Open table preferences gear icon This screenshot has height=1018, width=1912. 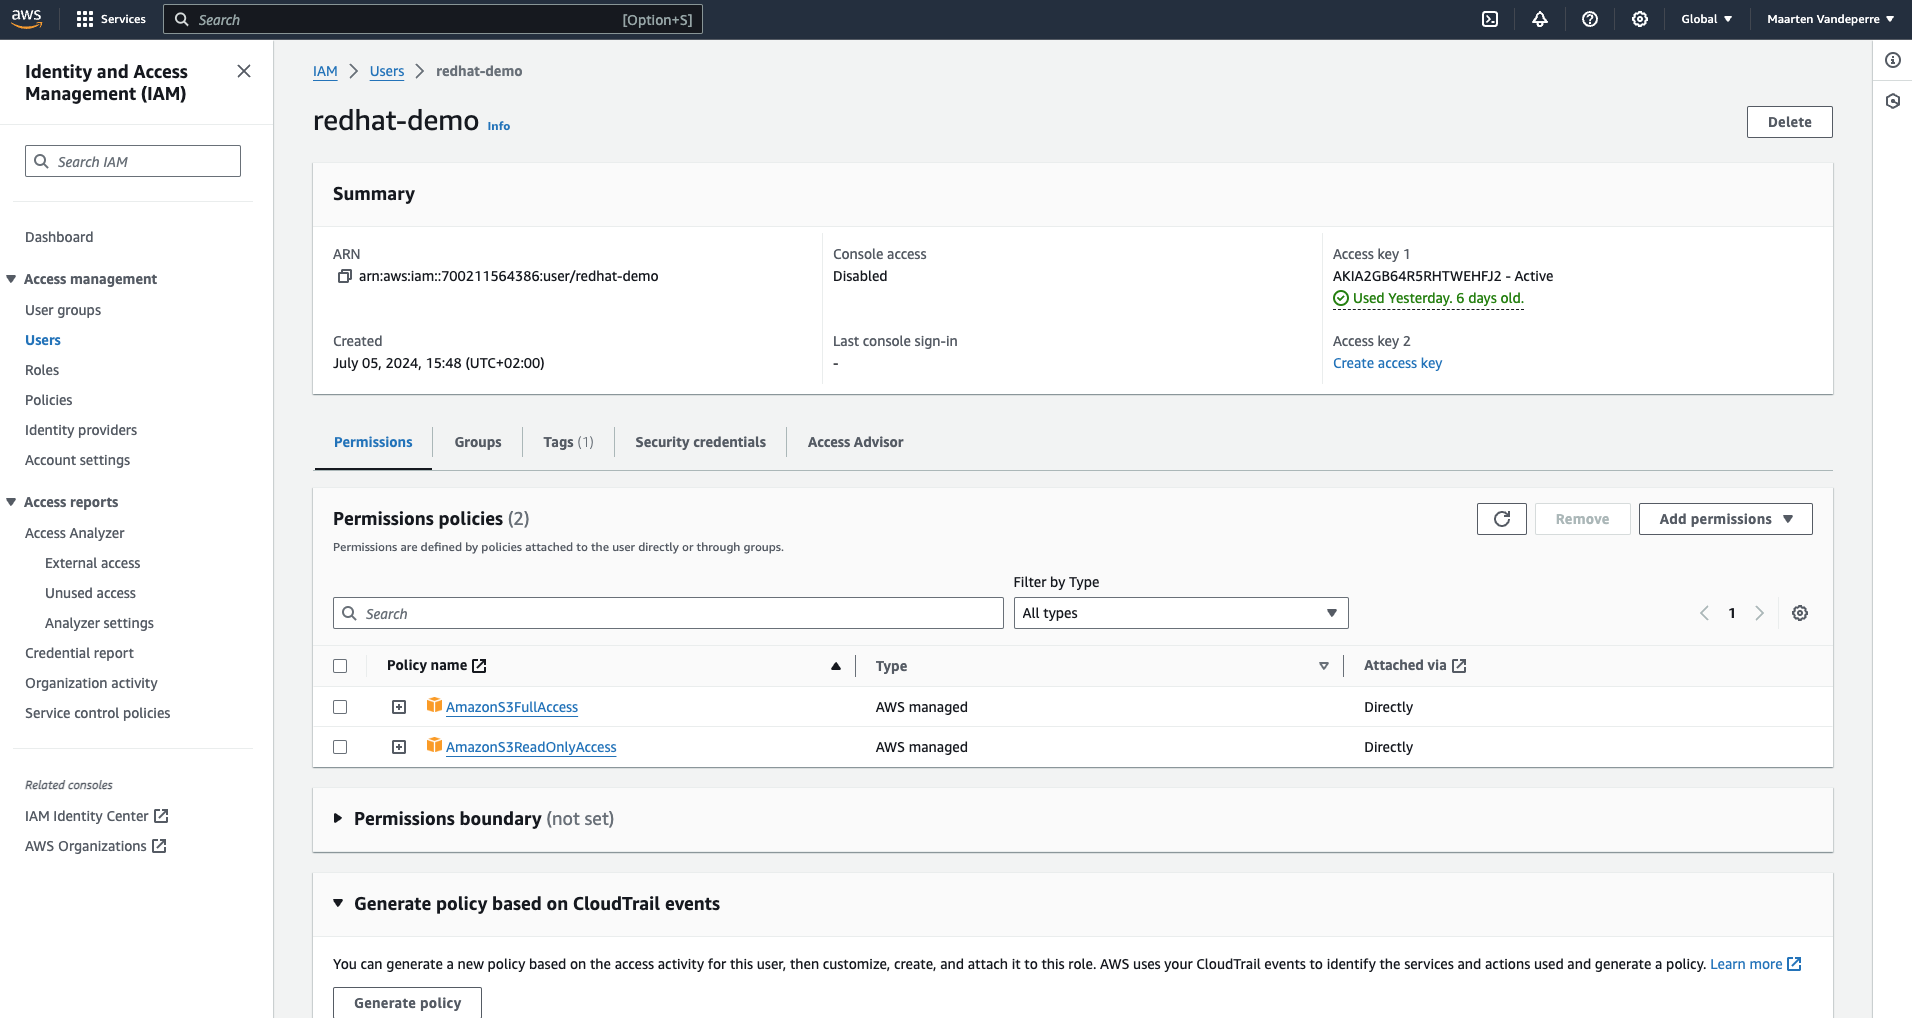[1800, 613]
